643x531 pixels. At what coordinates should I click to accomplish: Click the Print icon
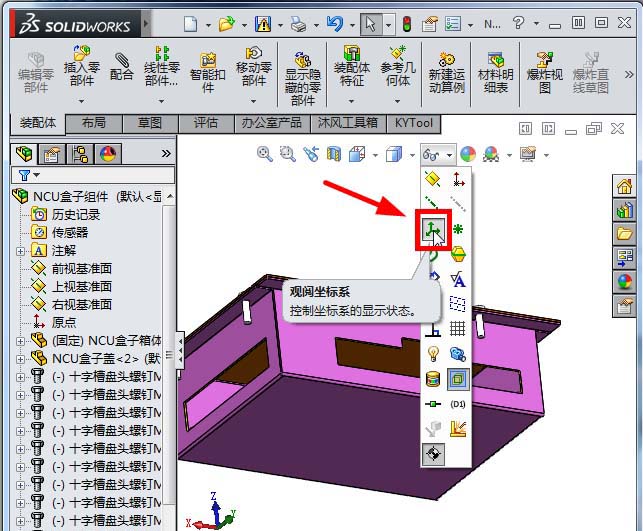[298, 24]
